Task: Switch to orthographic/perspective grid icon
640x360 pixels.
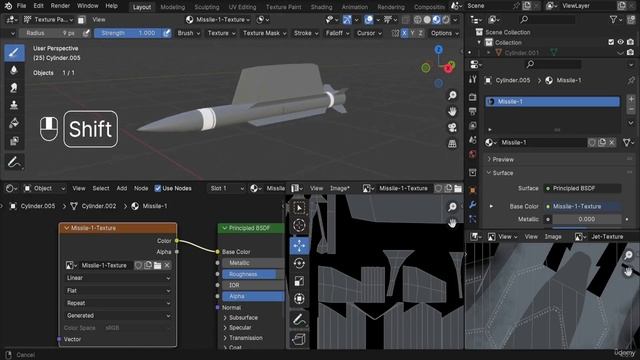Action: tap(452, 144)
